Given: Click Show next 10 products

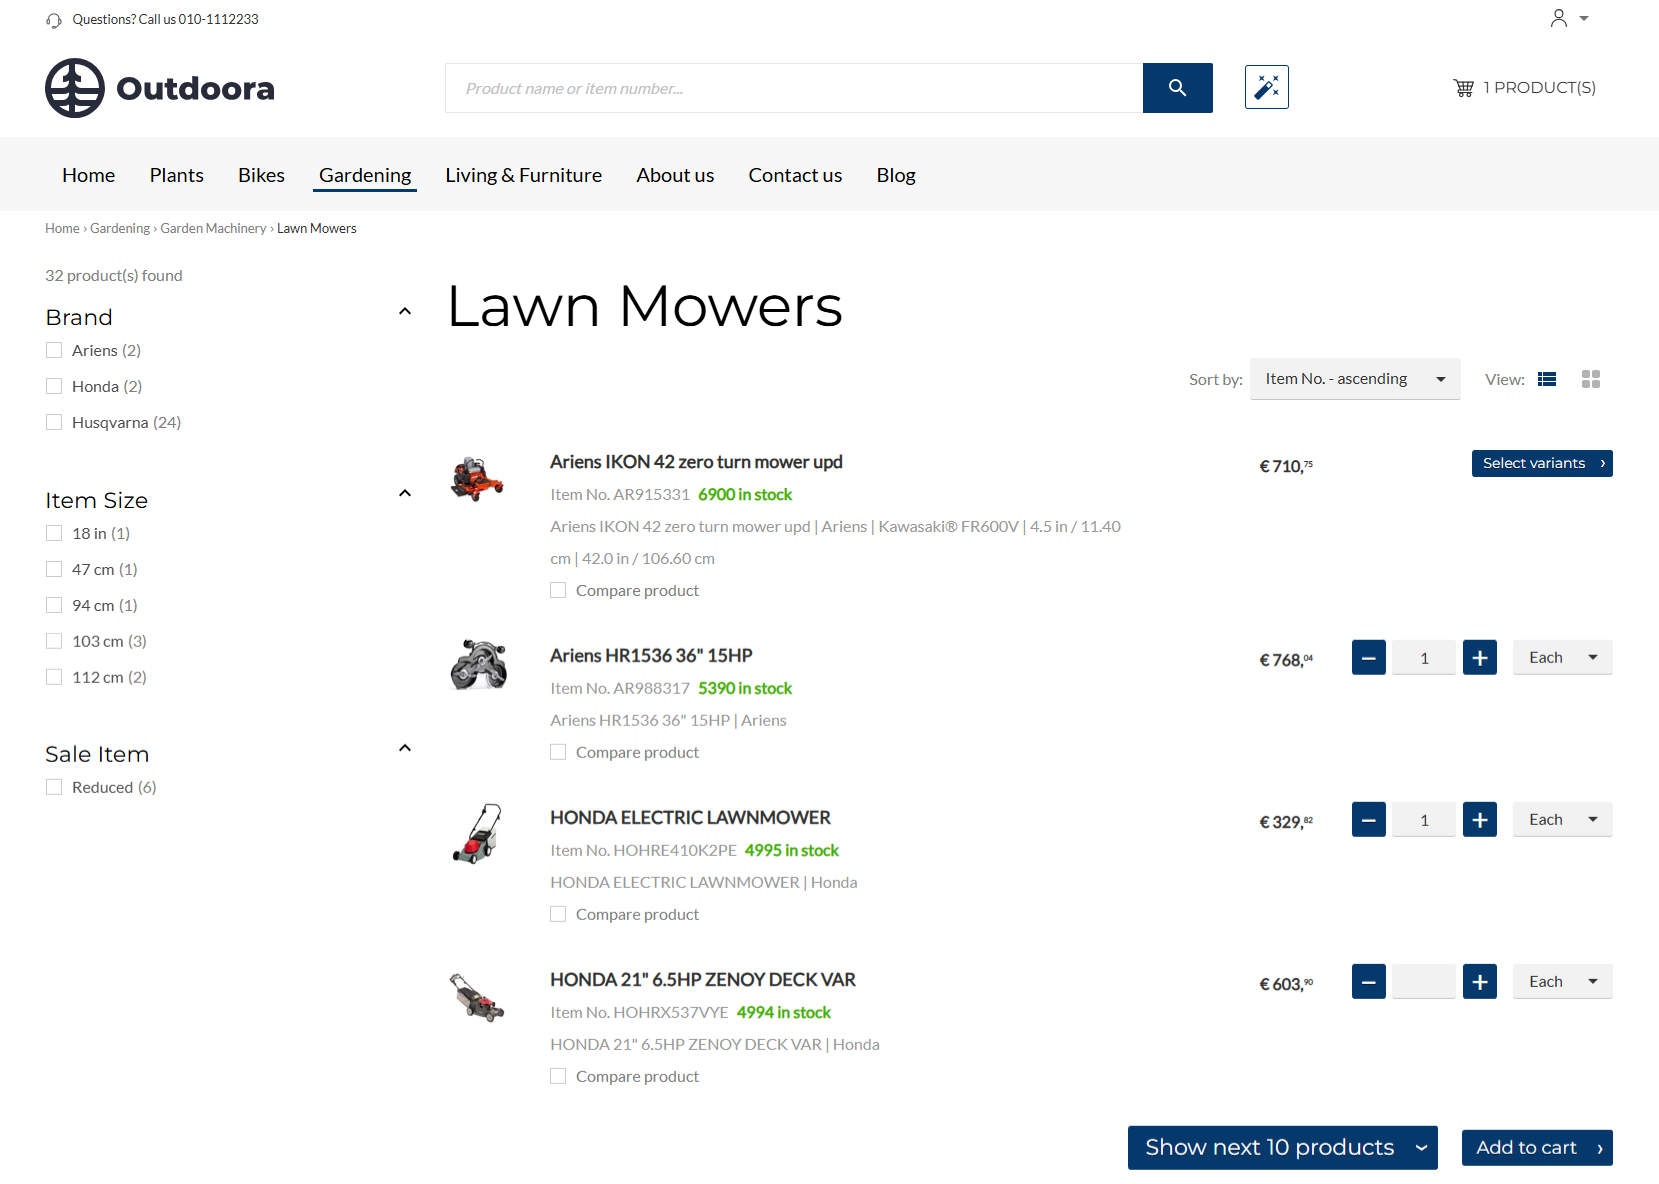Looking at the screenshot, I should point(1282,1148).
